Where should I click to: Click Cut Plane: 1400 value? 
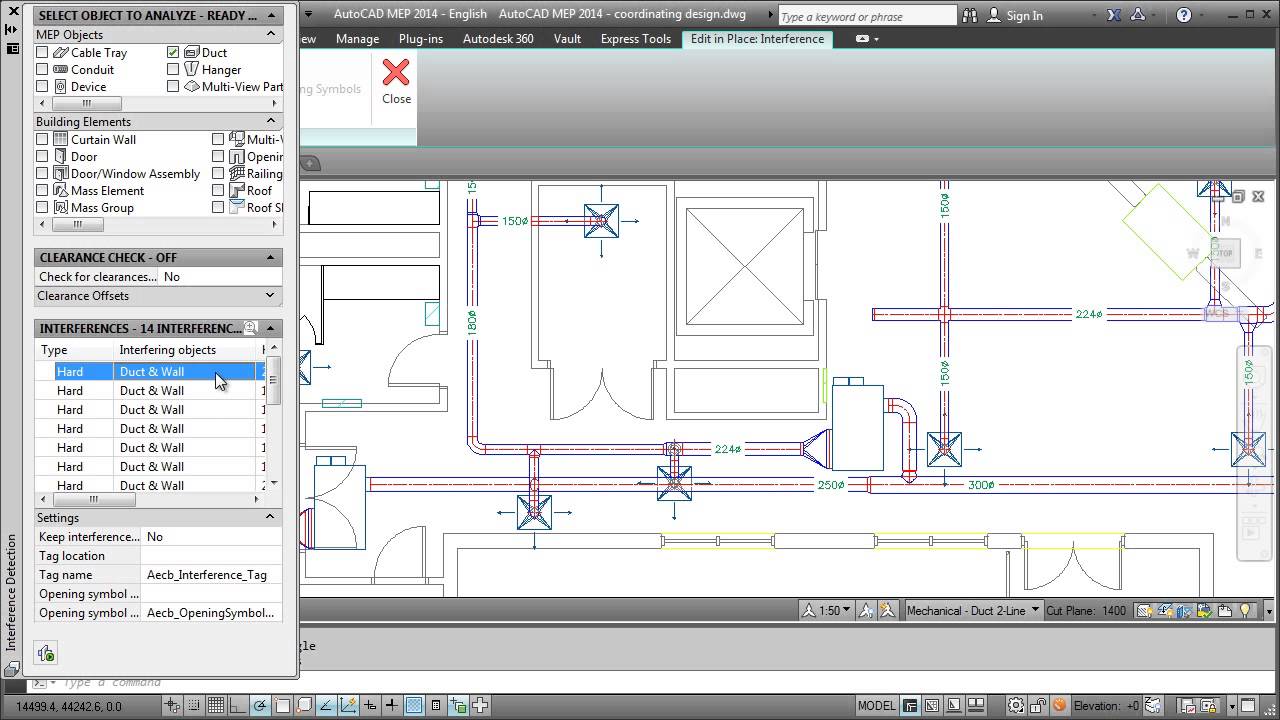[1086, 610]
